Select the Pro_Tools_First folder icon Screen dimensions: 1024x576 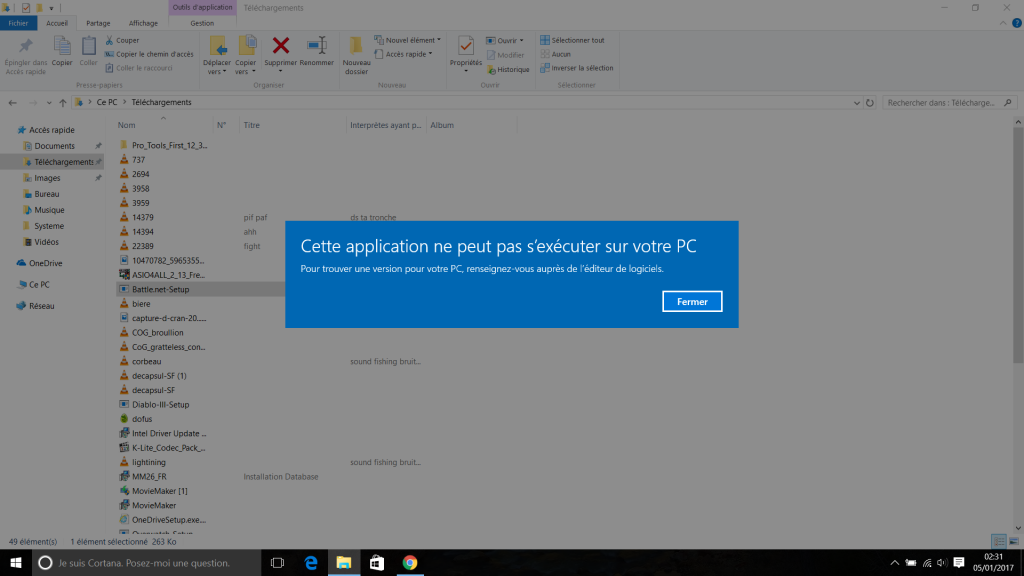coord(124,145)
